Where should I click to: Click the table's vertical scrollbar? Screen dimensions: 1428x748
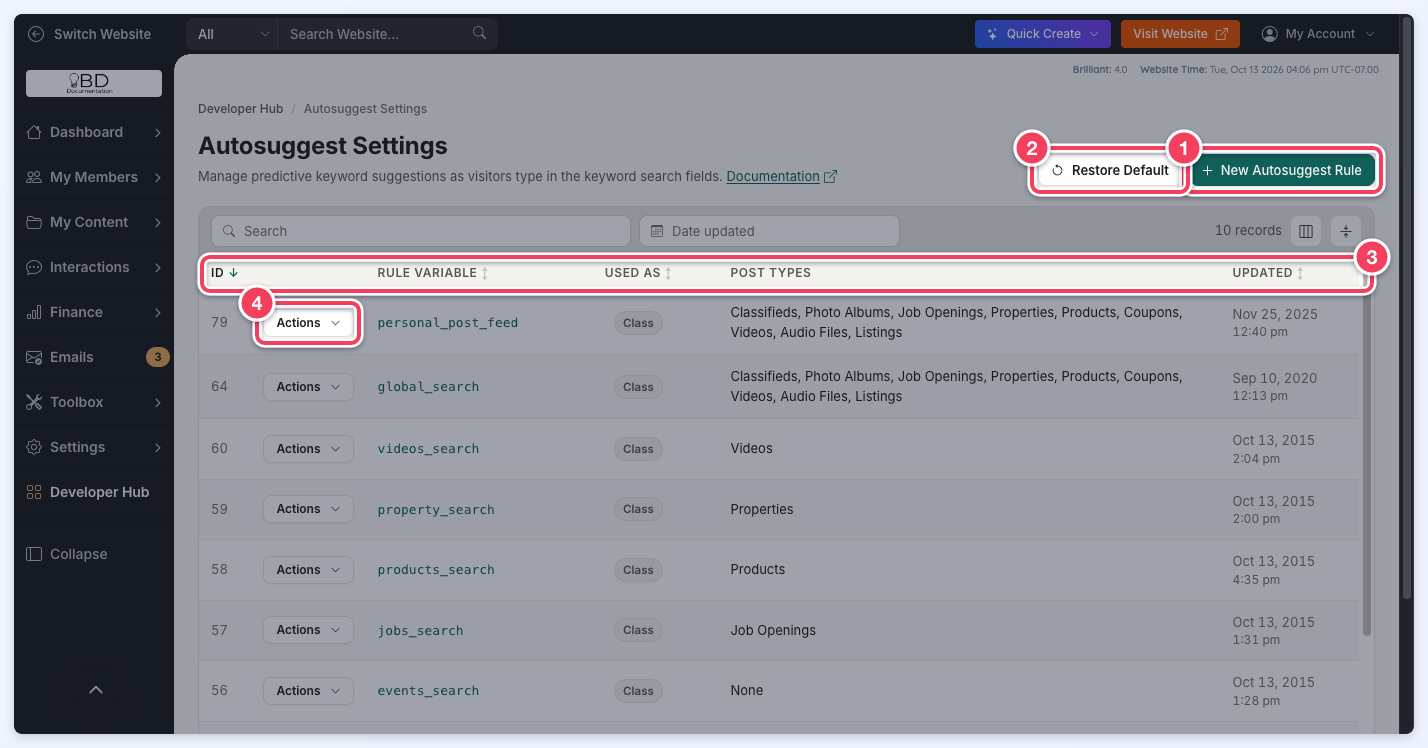1367,460
